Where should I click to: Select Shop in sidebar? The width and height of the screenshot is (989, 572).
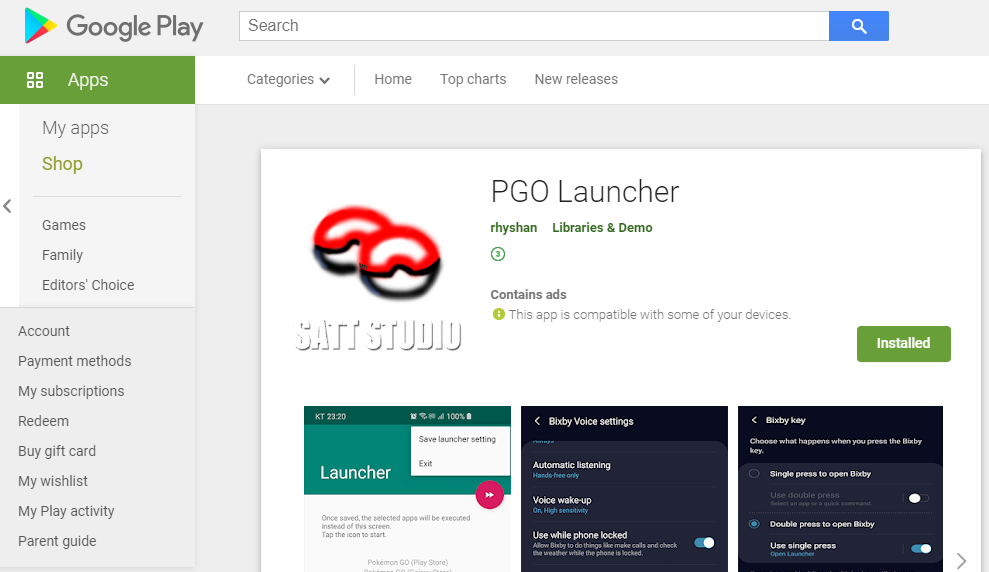click(62, 164)
